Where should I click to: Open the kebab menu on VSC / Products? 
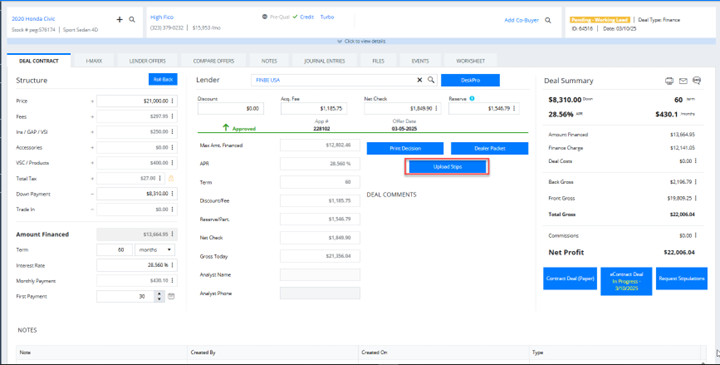click(x=173, y=163)
